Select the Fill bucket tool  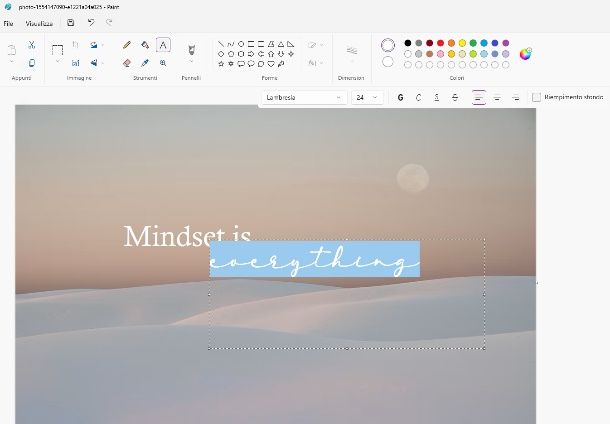coord(145,45)
